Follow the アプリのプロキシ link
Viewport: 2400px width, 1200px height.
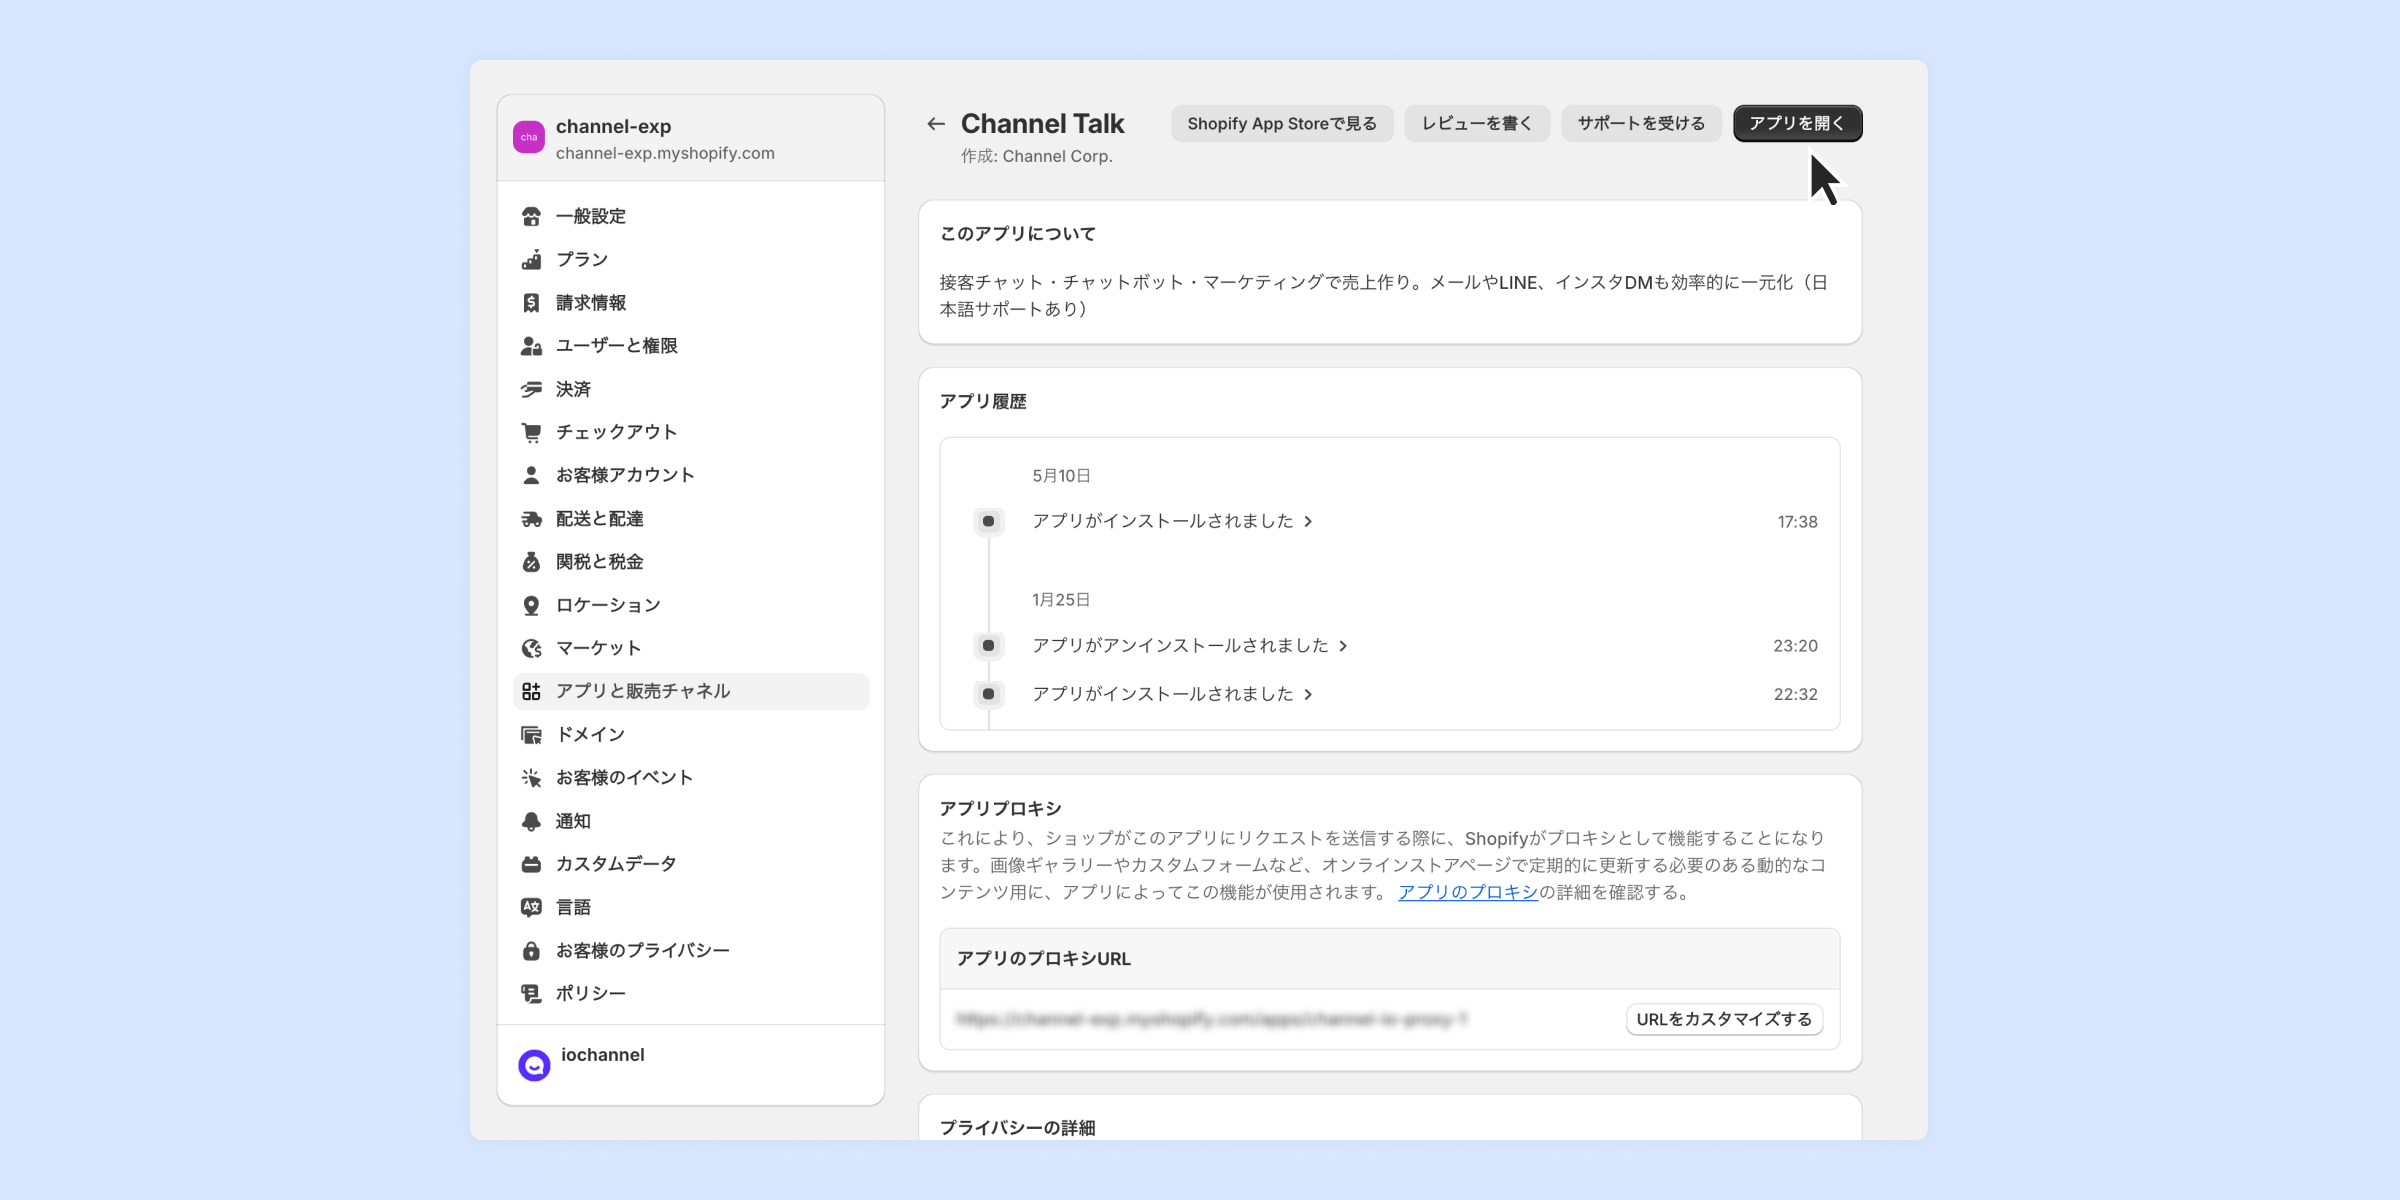point(1468,892)
